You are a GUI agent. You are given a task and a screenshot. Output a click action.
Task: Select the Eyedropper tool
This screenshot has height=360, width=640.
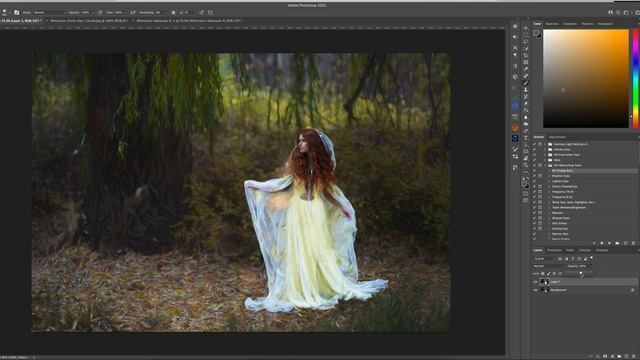tap(525, 69)
